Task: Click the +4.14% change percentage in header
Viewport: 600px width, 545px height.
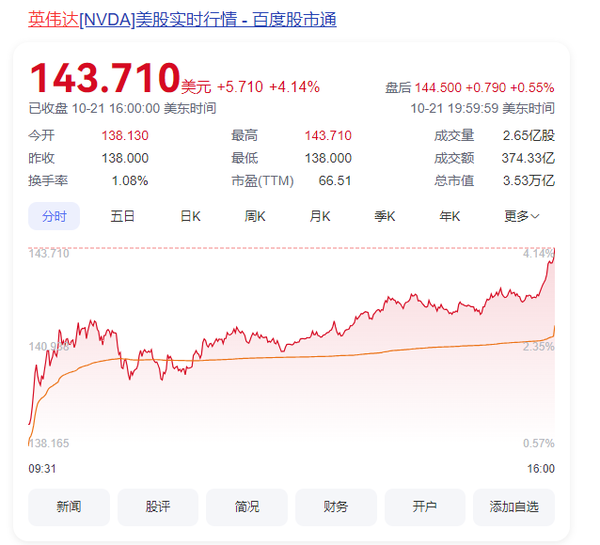Action: click(295, 87)
